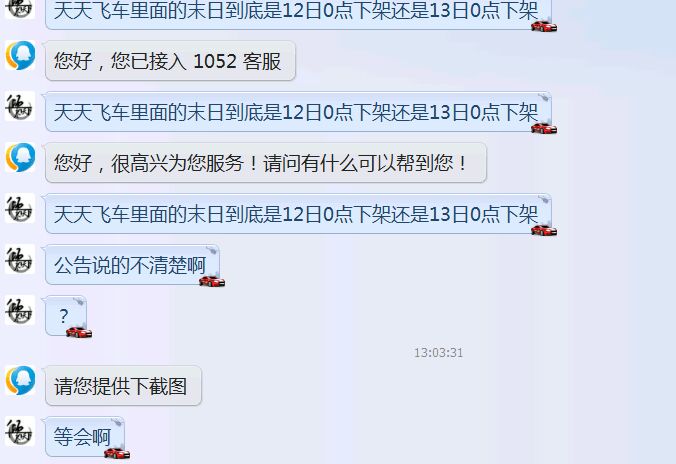Click the "请您提供下截图" agent reply bubble

coord(123,386)
